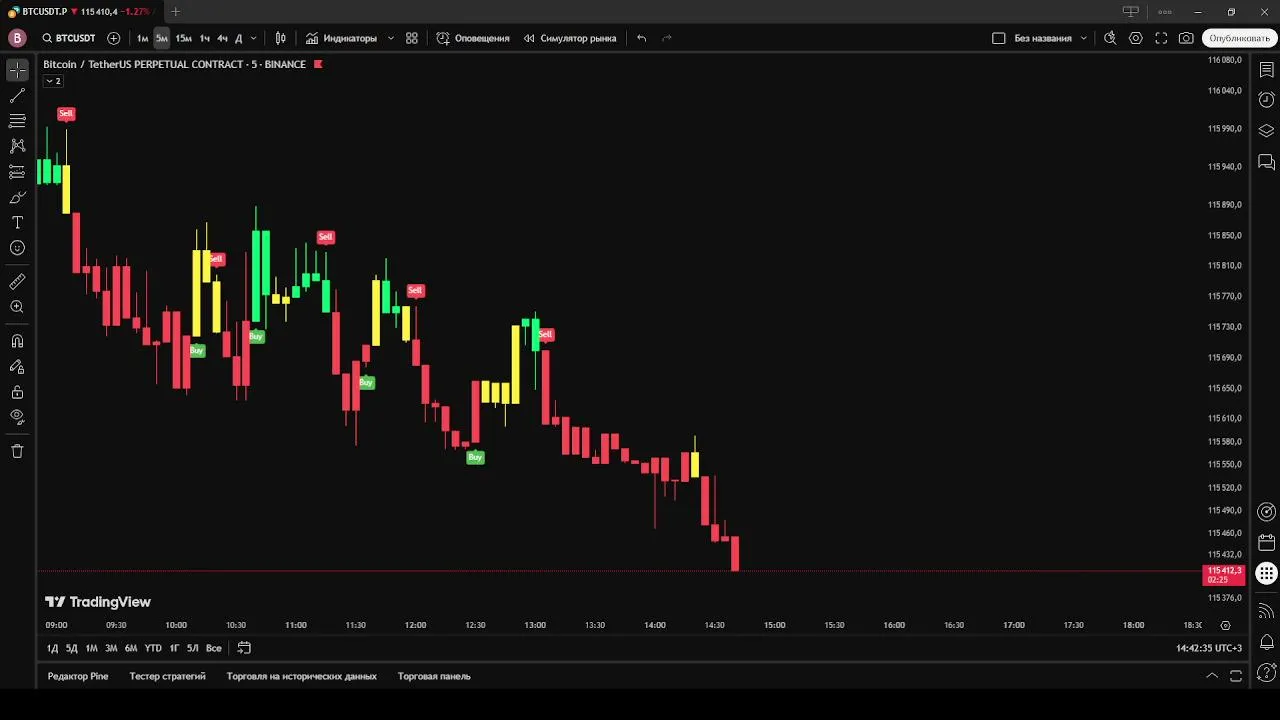Open the alerts clock panel in sidebar
Screen dimensions: 1280x720
[x=1266, y=100]
